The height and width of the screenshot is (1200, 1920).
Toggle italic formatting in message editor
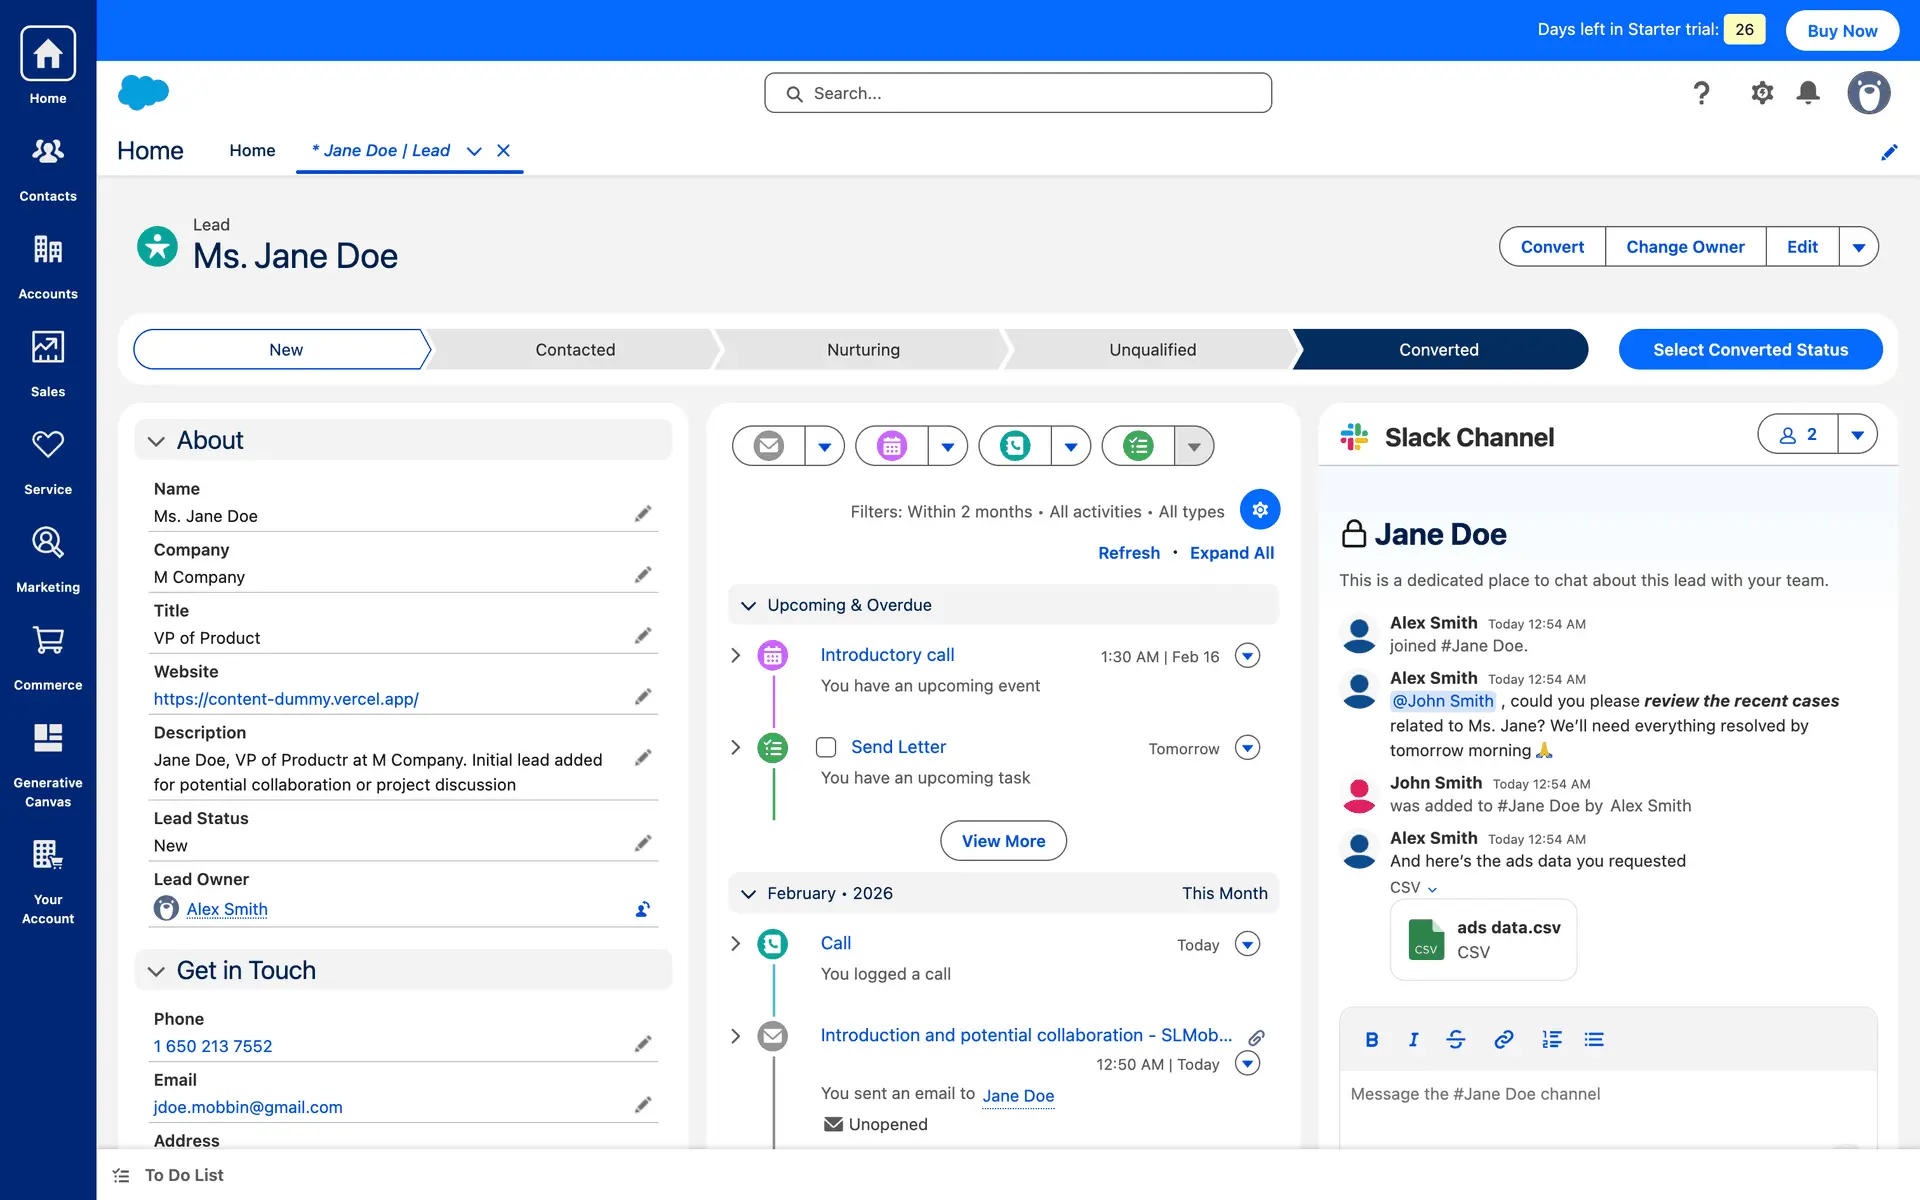(x=1413, y=1040)
